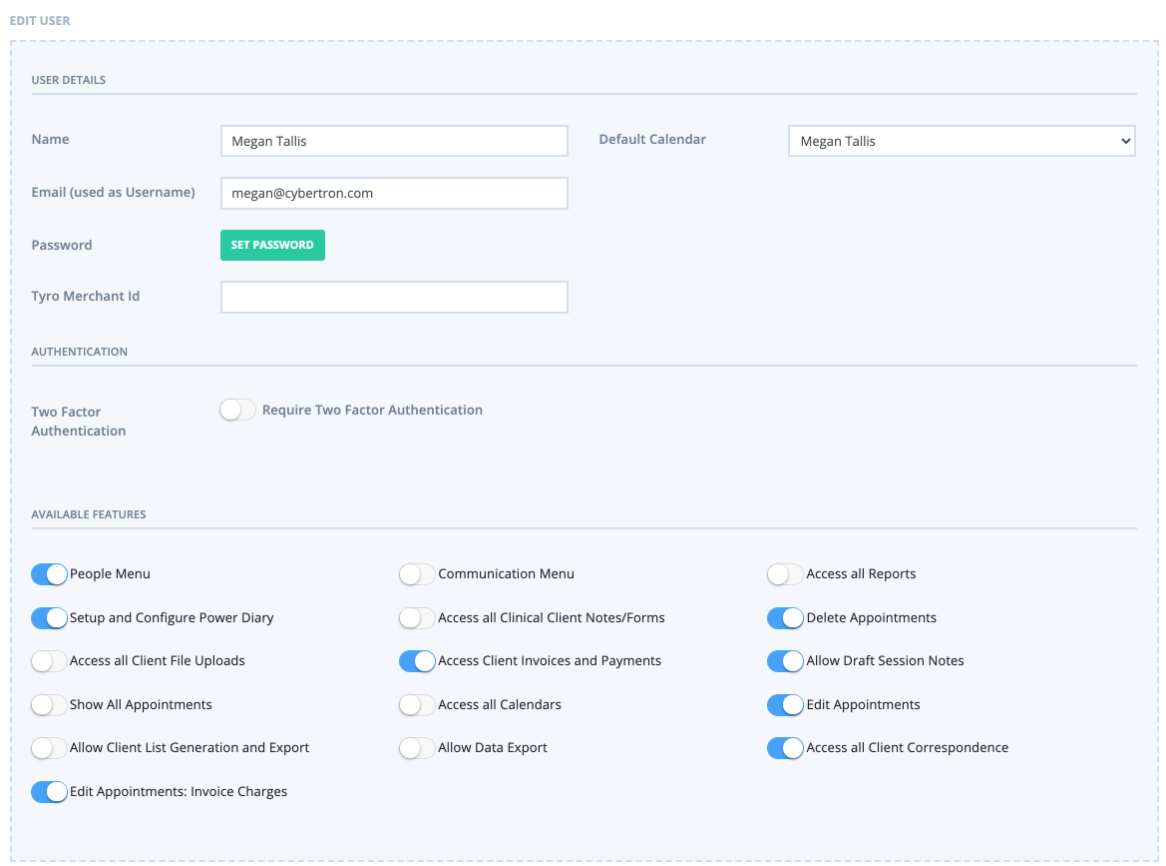Open the Default Calendar dropdown

click(961, 141)
